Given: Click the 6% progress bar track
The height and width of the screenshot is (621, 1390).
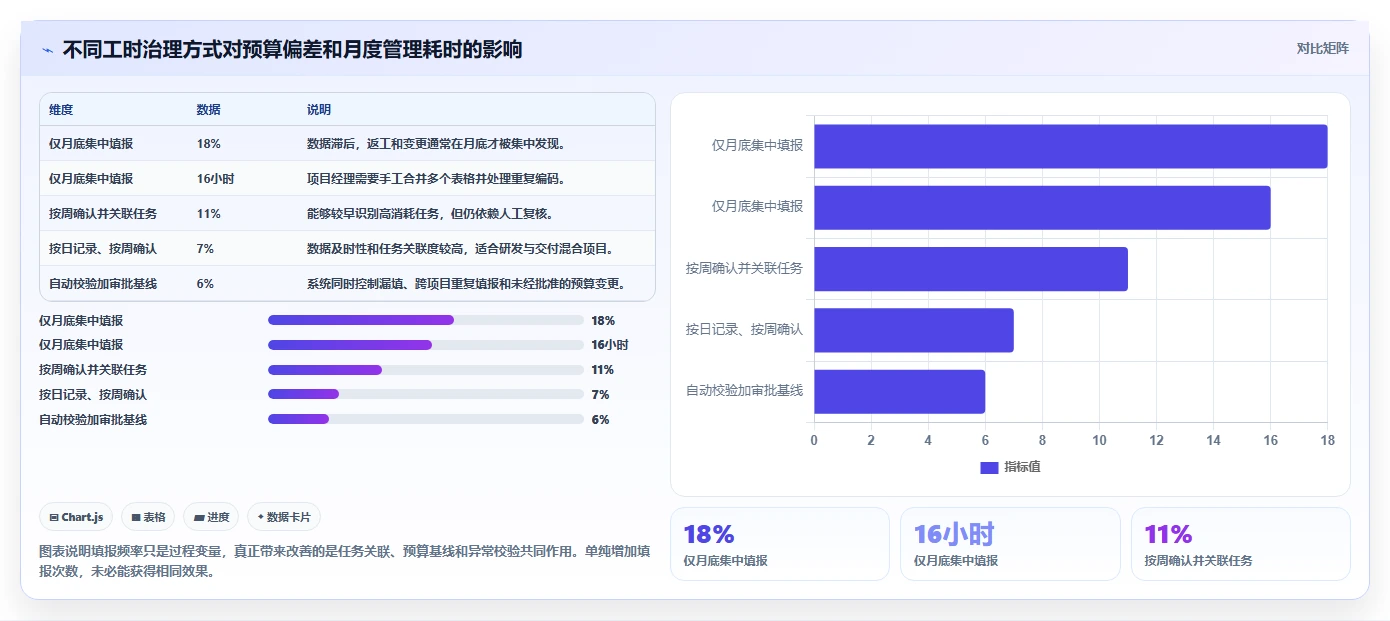Looking at the screenshot, I should [x=425, y=419].
